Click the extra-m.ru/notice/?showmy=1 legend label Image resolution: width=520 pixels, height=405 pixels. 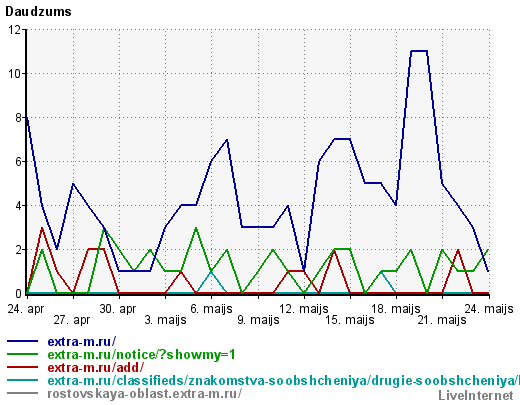141,355
